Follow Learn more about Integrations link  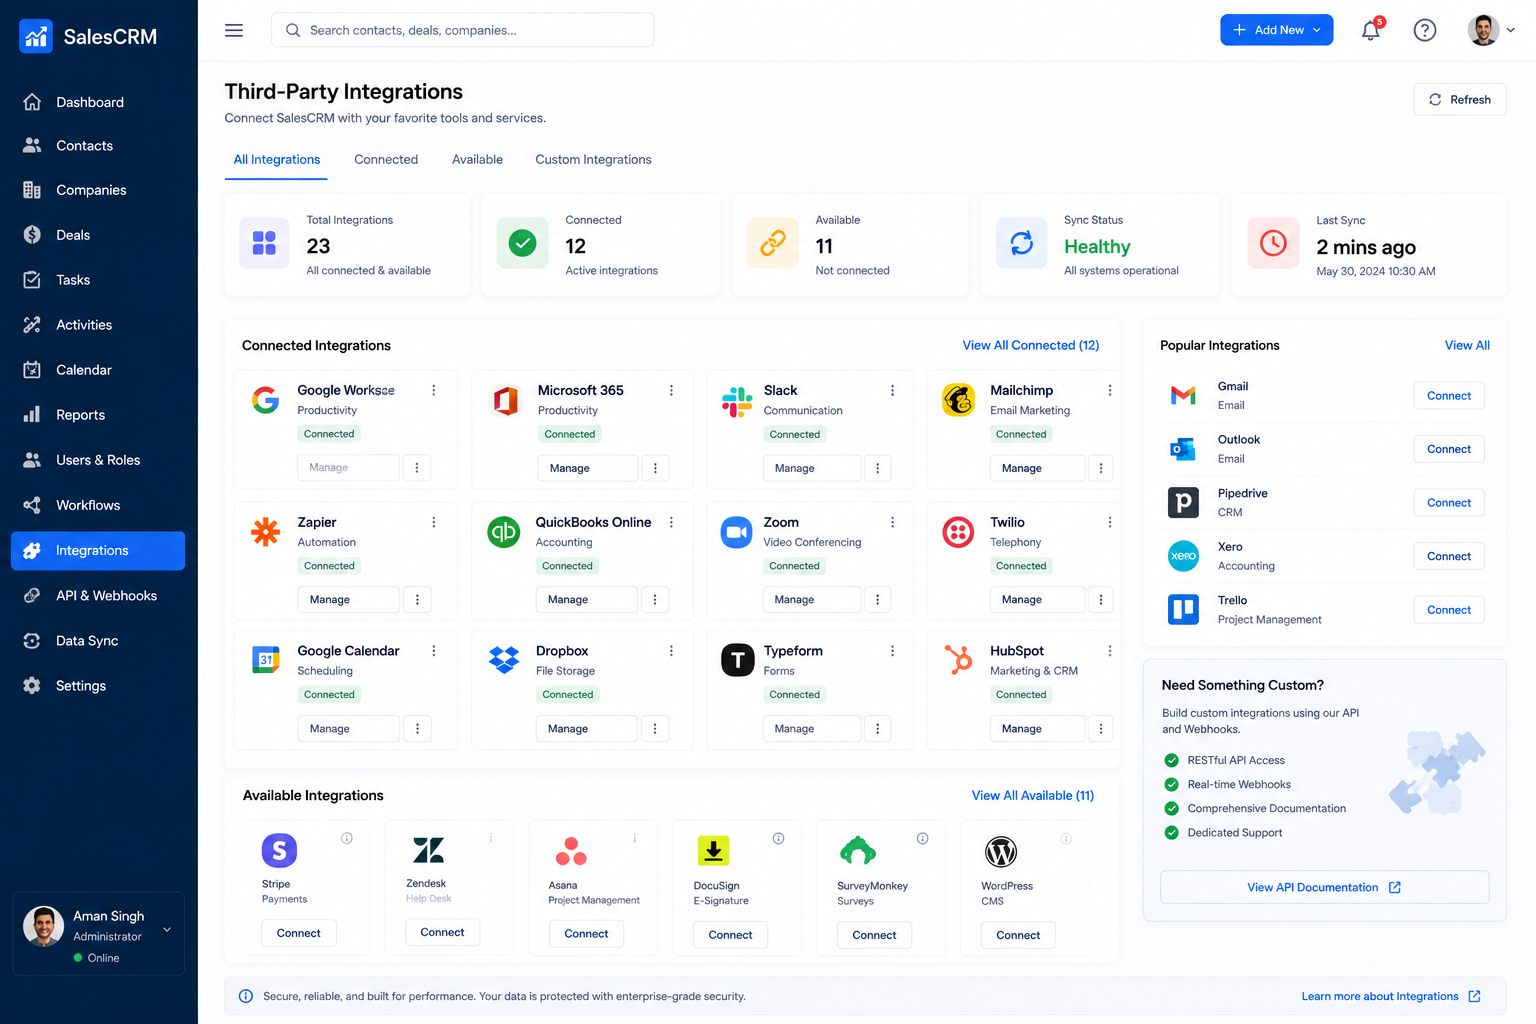[x=1391, y=997]
